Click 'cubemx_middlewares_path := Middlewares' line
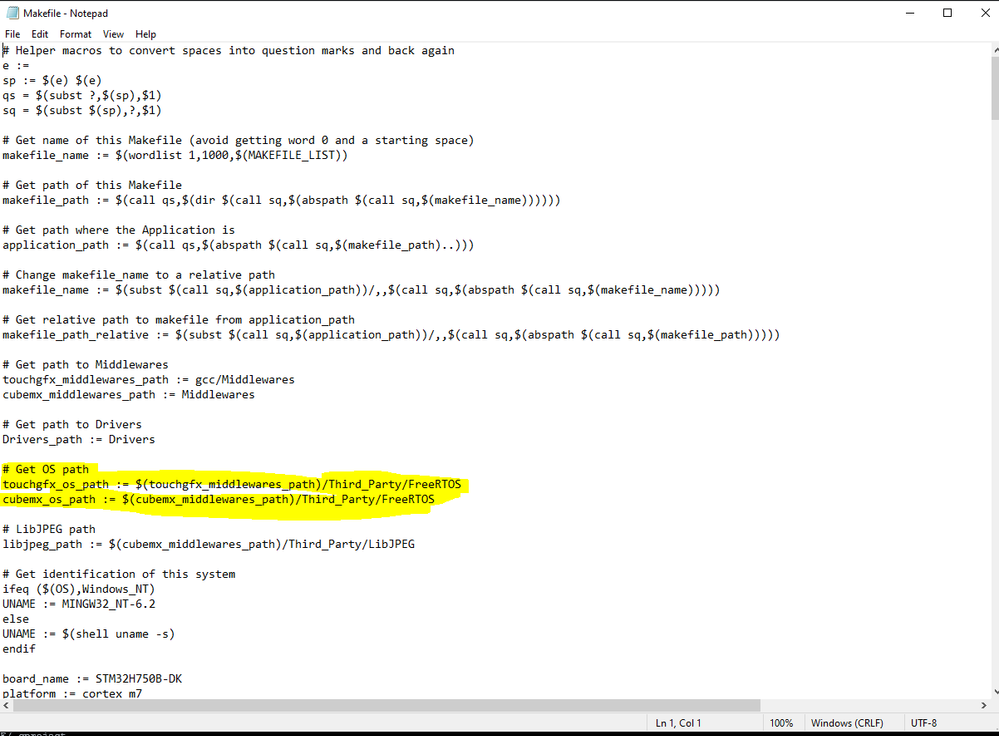Screen dimensions: 999x736 (128, 395)
